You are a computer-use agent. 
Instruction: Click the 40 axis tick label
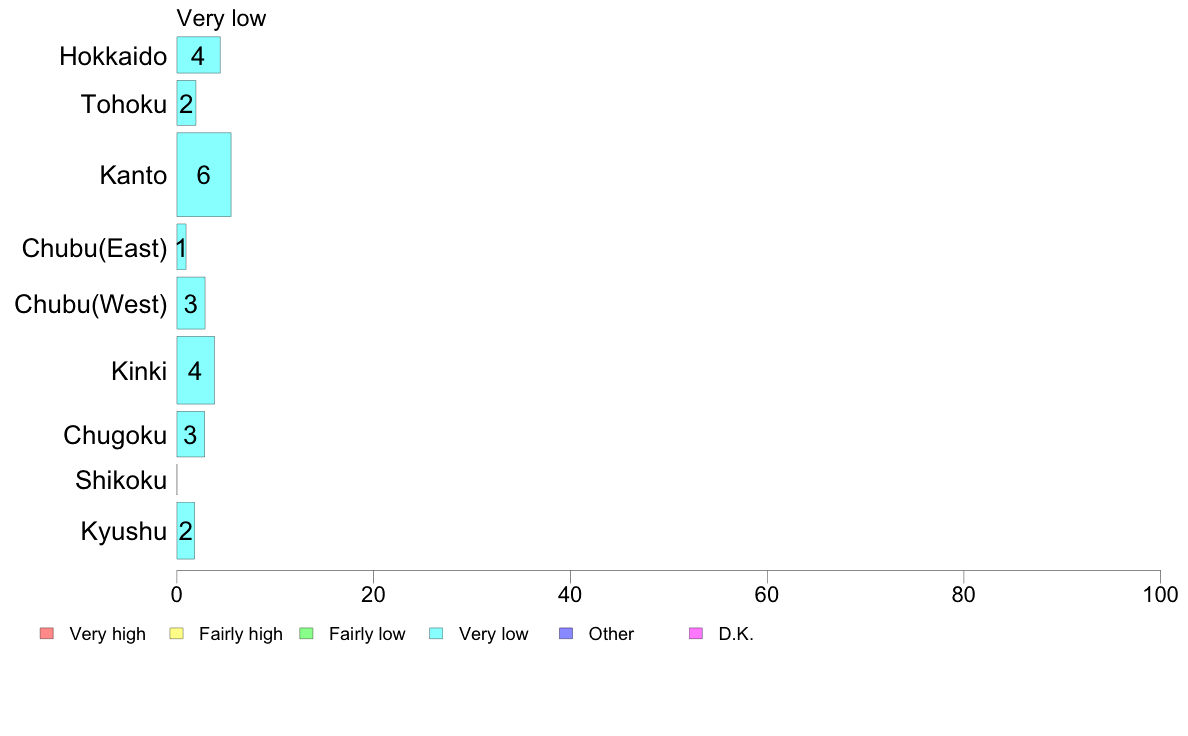(570, 595)
